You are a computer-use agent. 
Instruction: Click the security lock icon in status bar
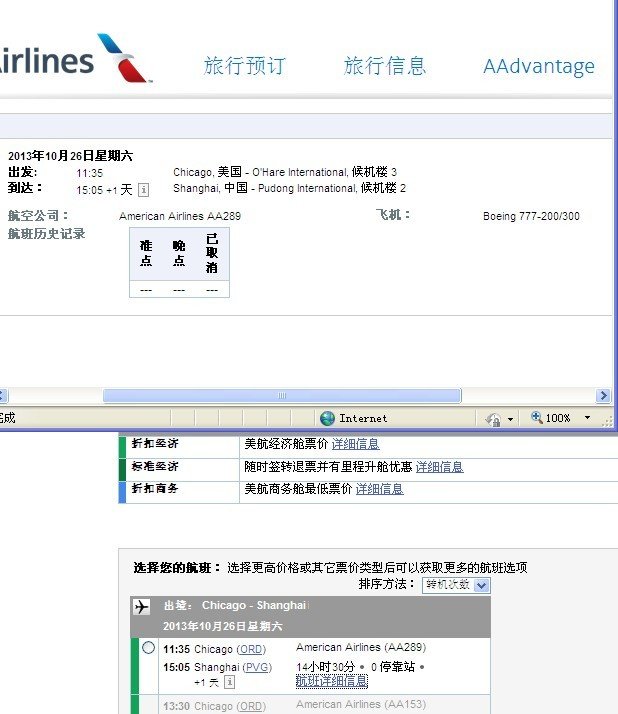493,418
